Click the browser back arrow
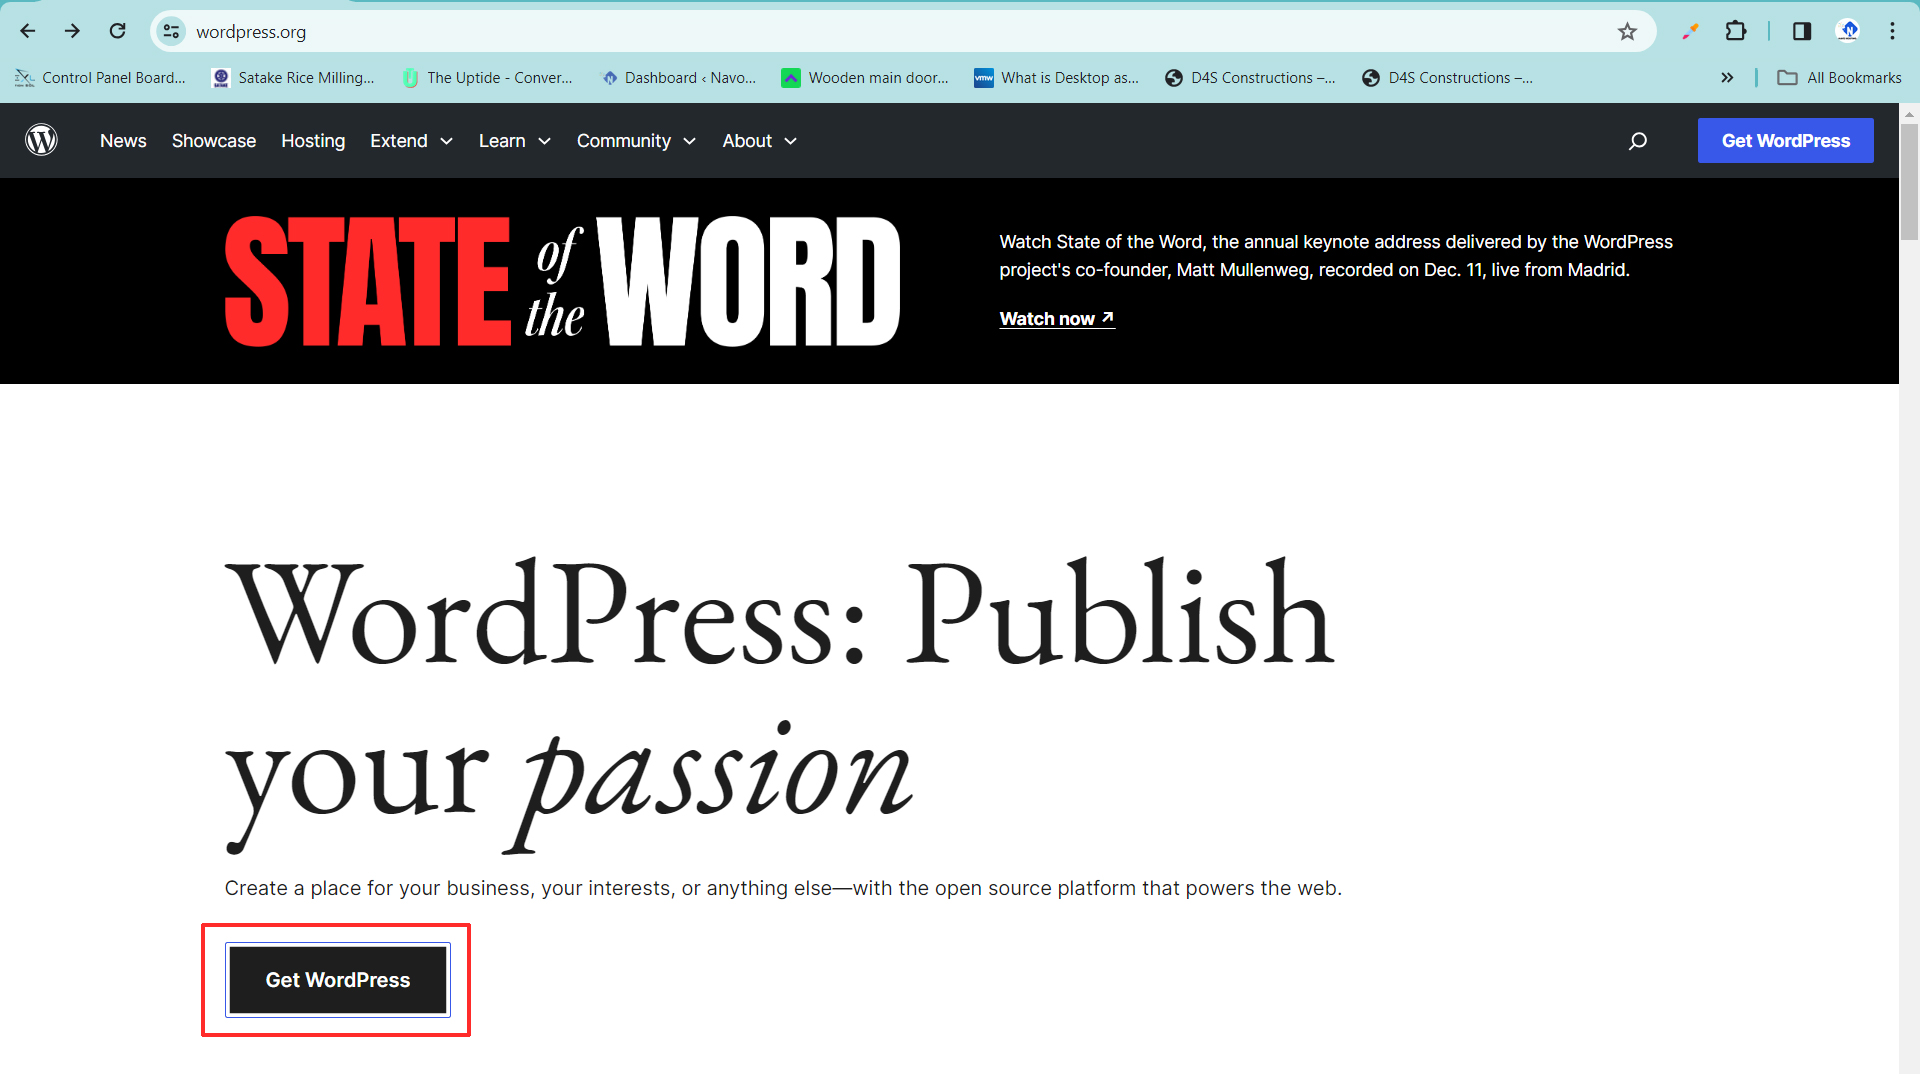 (x=28, y=31)
